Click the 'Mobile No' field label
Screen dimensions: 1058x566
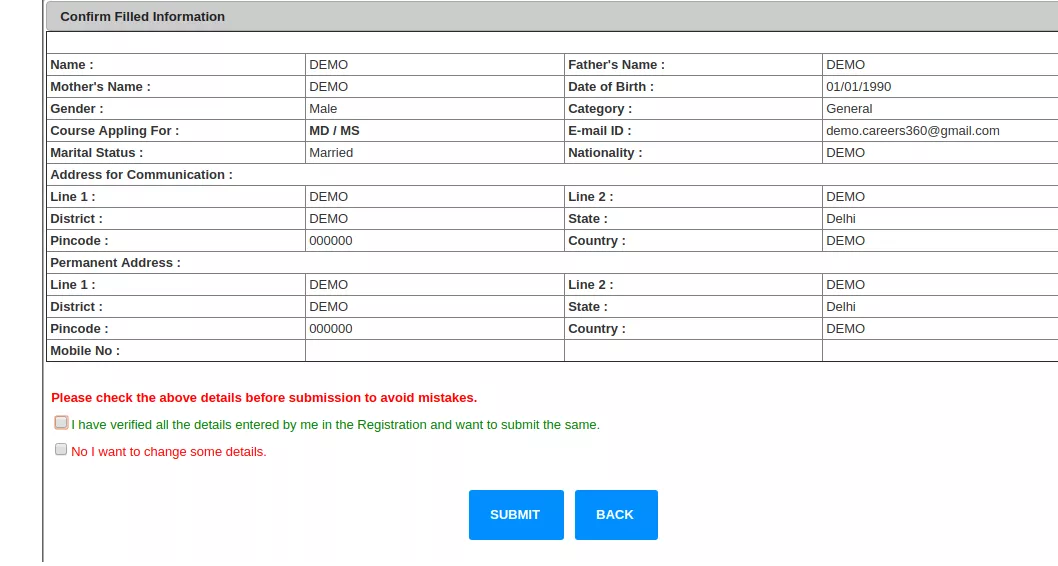click(x=85, y=351)
